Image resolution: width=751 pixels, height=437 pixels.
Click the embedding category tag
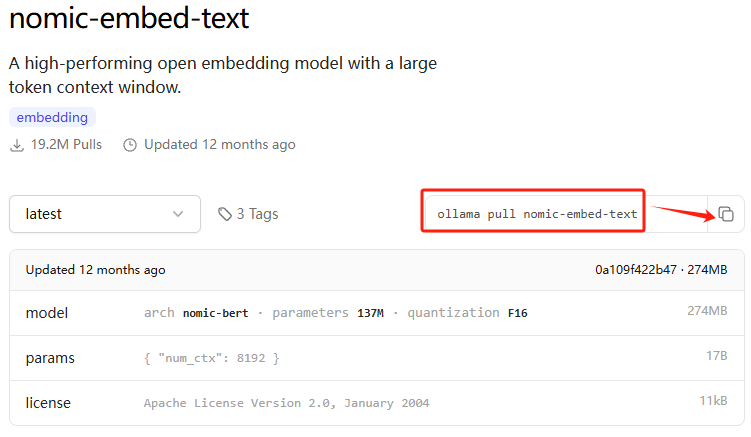52,117
